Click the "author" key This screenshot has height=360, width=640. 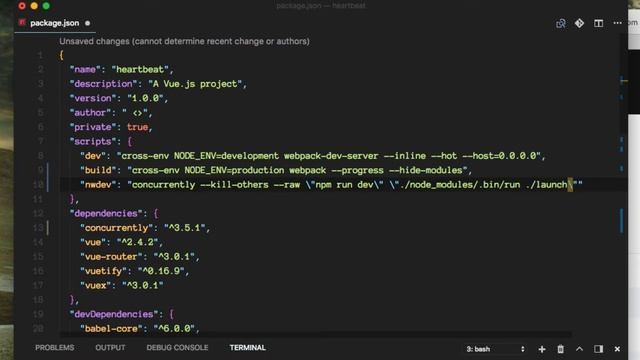tap(90, 113)
